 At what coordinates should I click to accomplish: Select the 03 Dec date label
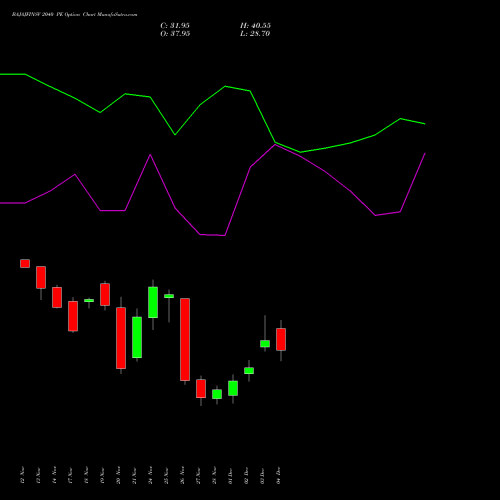pyautogui.click(x=262, y=475)
